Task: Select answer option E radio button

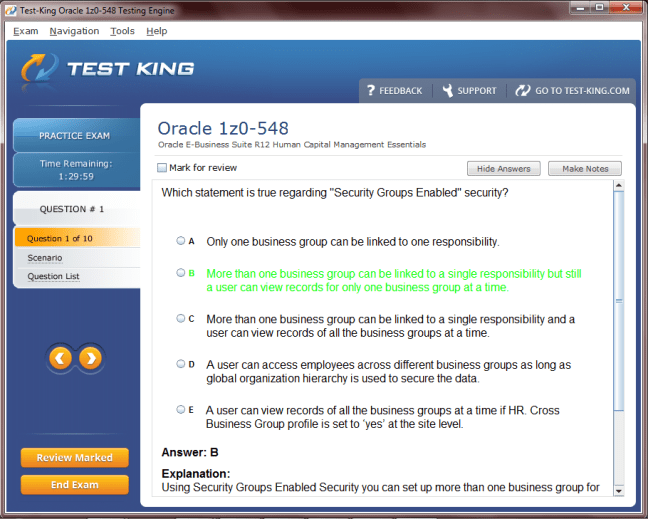Action: point(181,409)
